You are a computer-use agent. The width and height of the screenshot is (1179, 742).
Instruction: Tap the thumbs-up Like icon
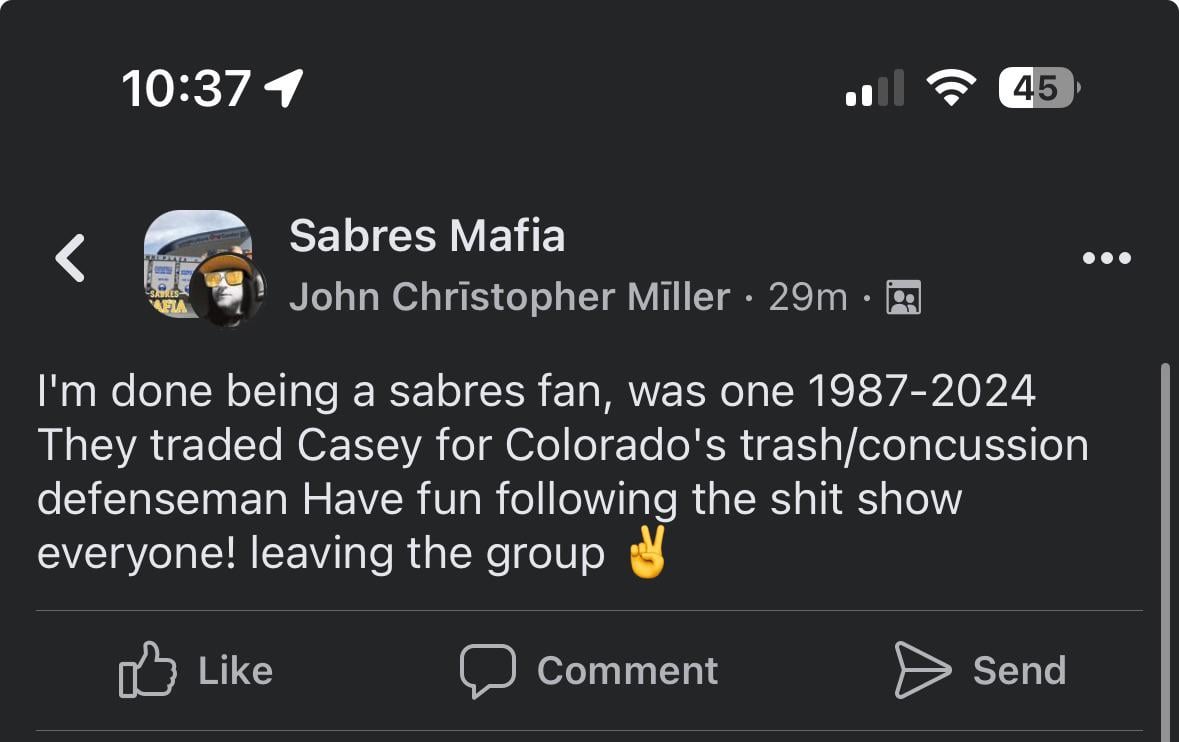(147, 670)
